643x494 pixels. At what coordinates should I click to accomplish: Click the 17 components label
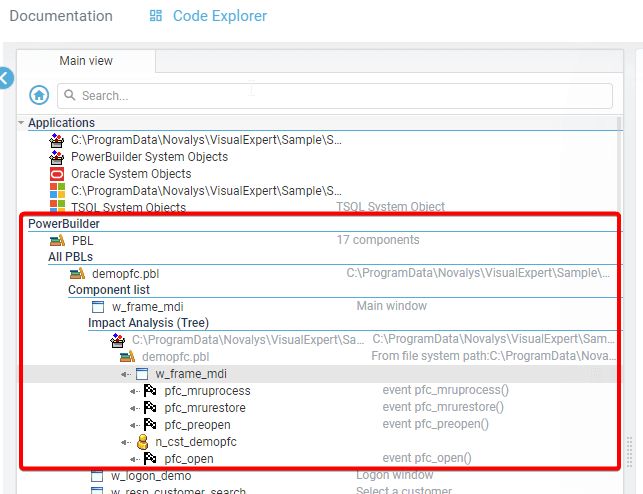(x=378, y=240)
